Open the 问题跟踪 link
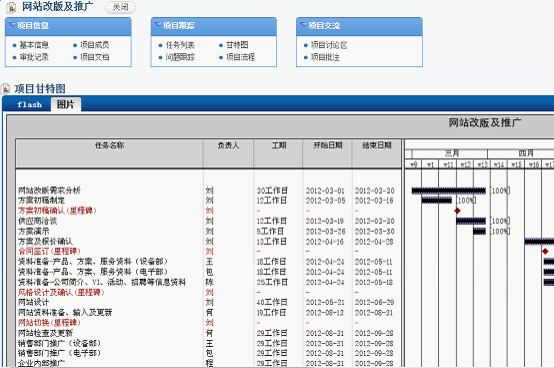Screen dimensions: 554x368 click(x=180, y=57)
